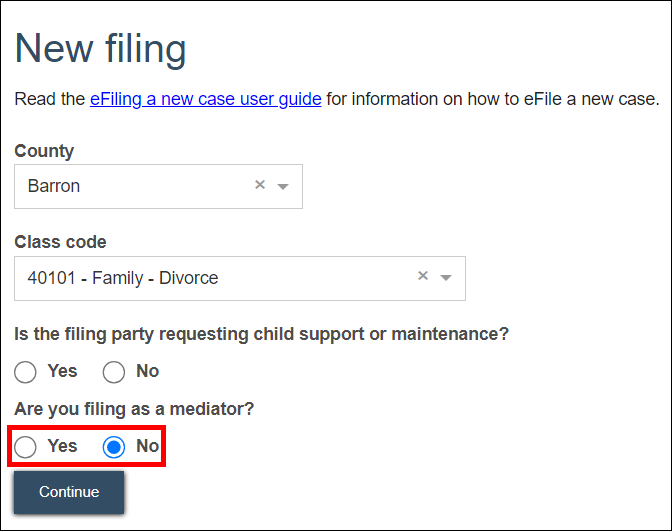Click the "County" field label

pyautogui.click(x=44, y=151)
